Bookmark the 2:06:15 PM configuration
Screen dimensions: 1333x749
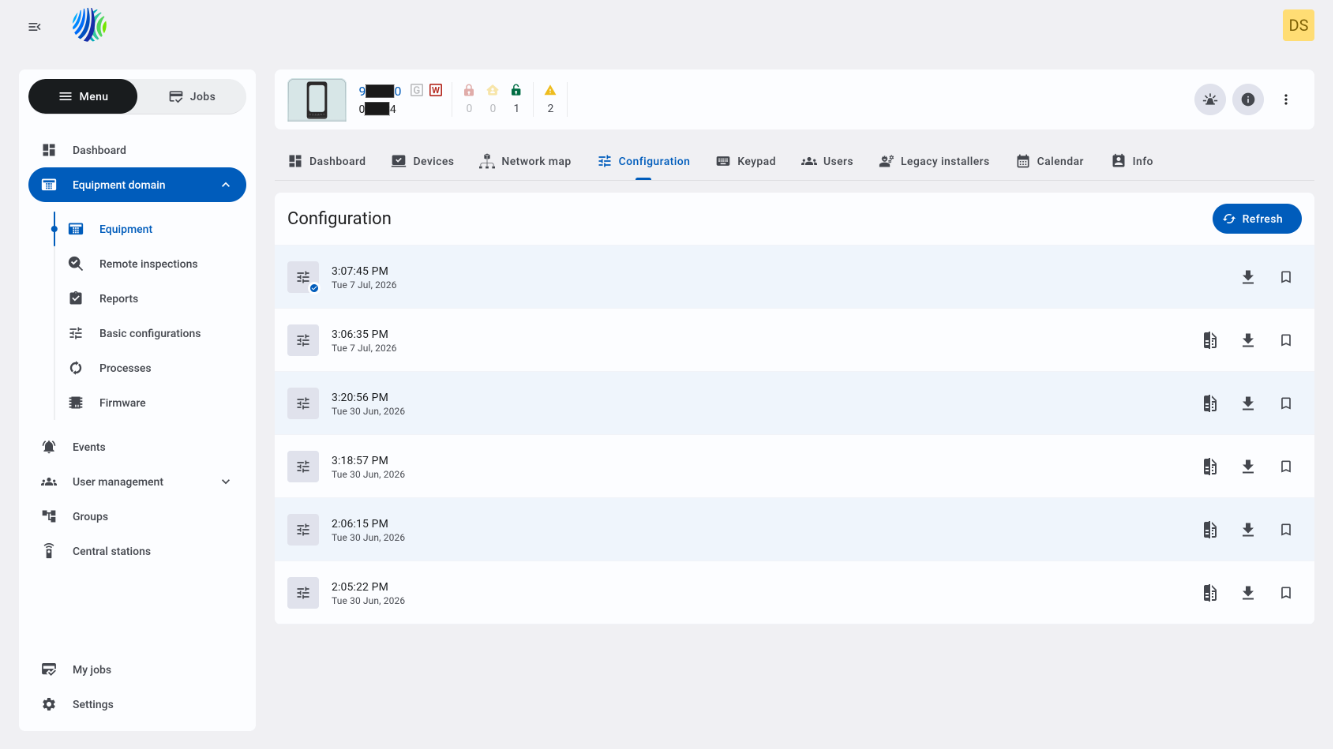(1286, 529)
